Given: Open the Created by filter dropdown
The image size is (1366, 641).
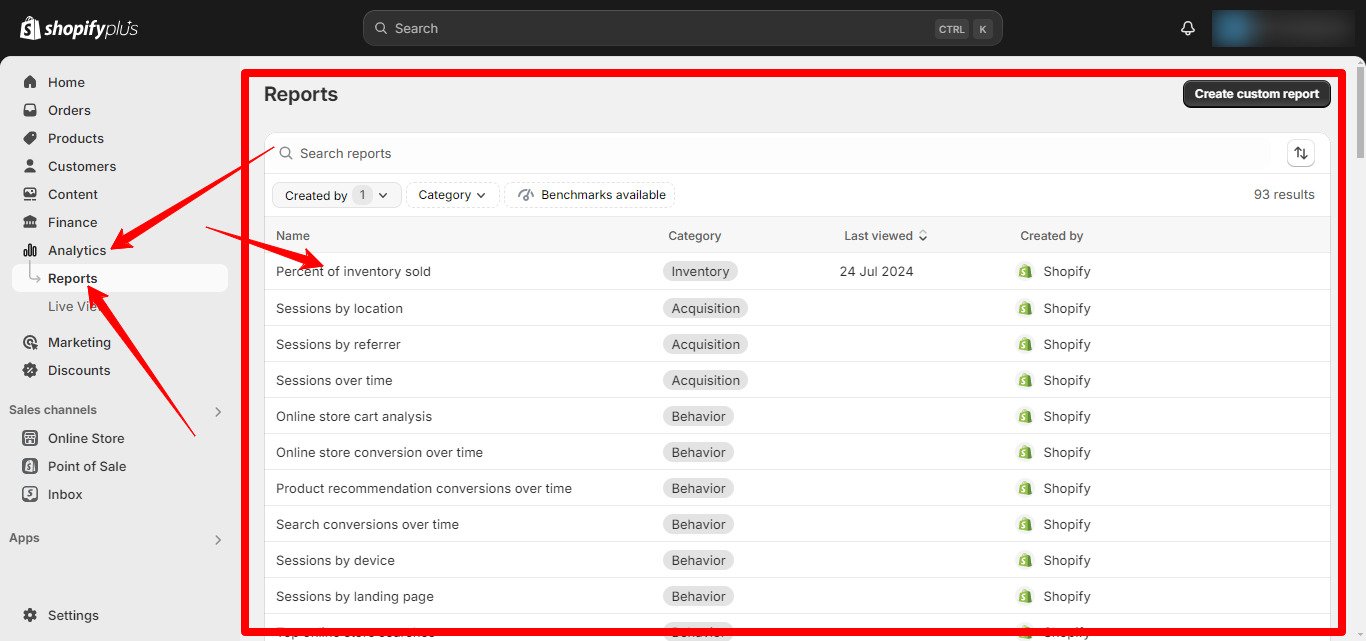Looking at the screenshot, I should pos(336,195).
